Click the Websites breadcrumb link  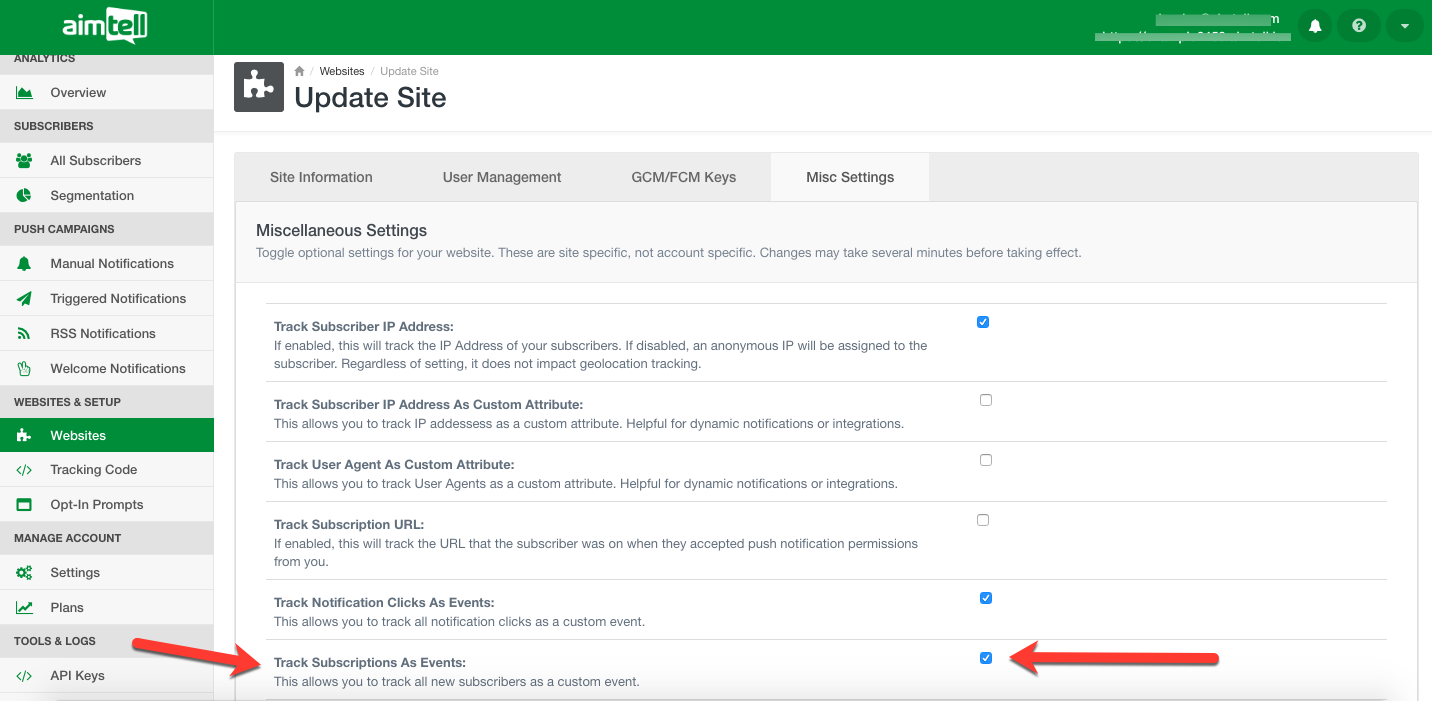pos(342,71)
